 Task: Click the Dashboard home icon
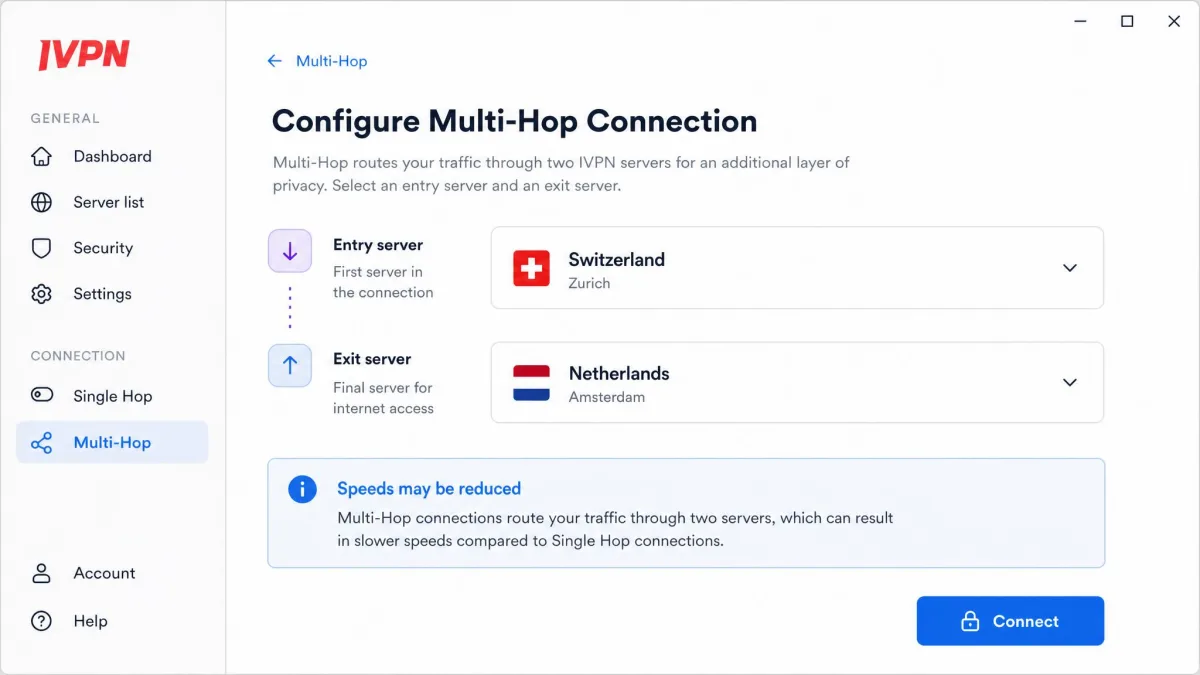click(x=41, y=156)
